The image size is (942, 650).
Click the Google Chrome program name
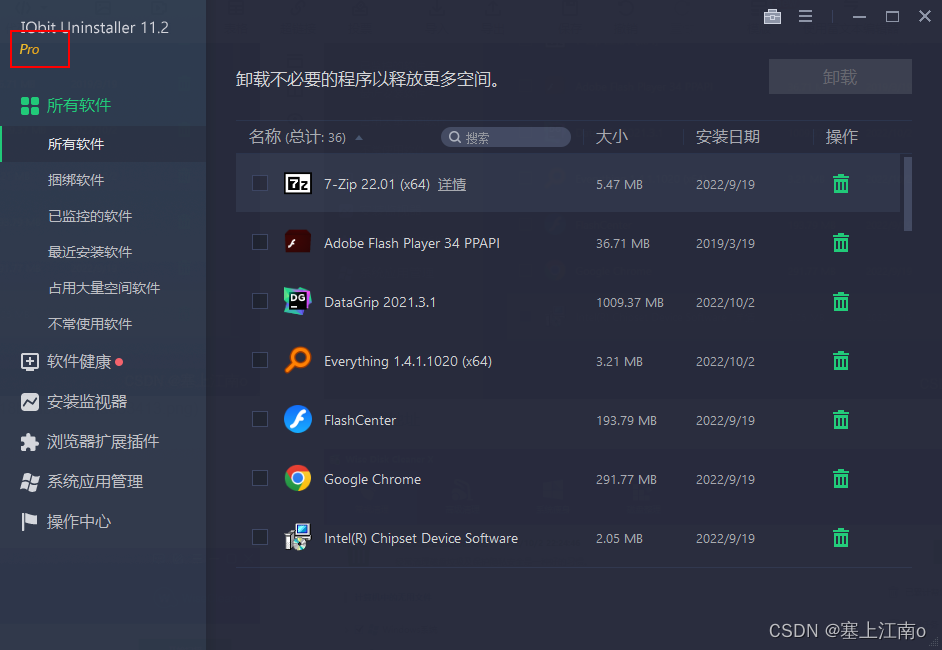tap(372, 479)
